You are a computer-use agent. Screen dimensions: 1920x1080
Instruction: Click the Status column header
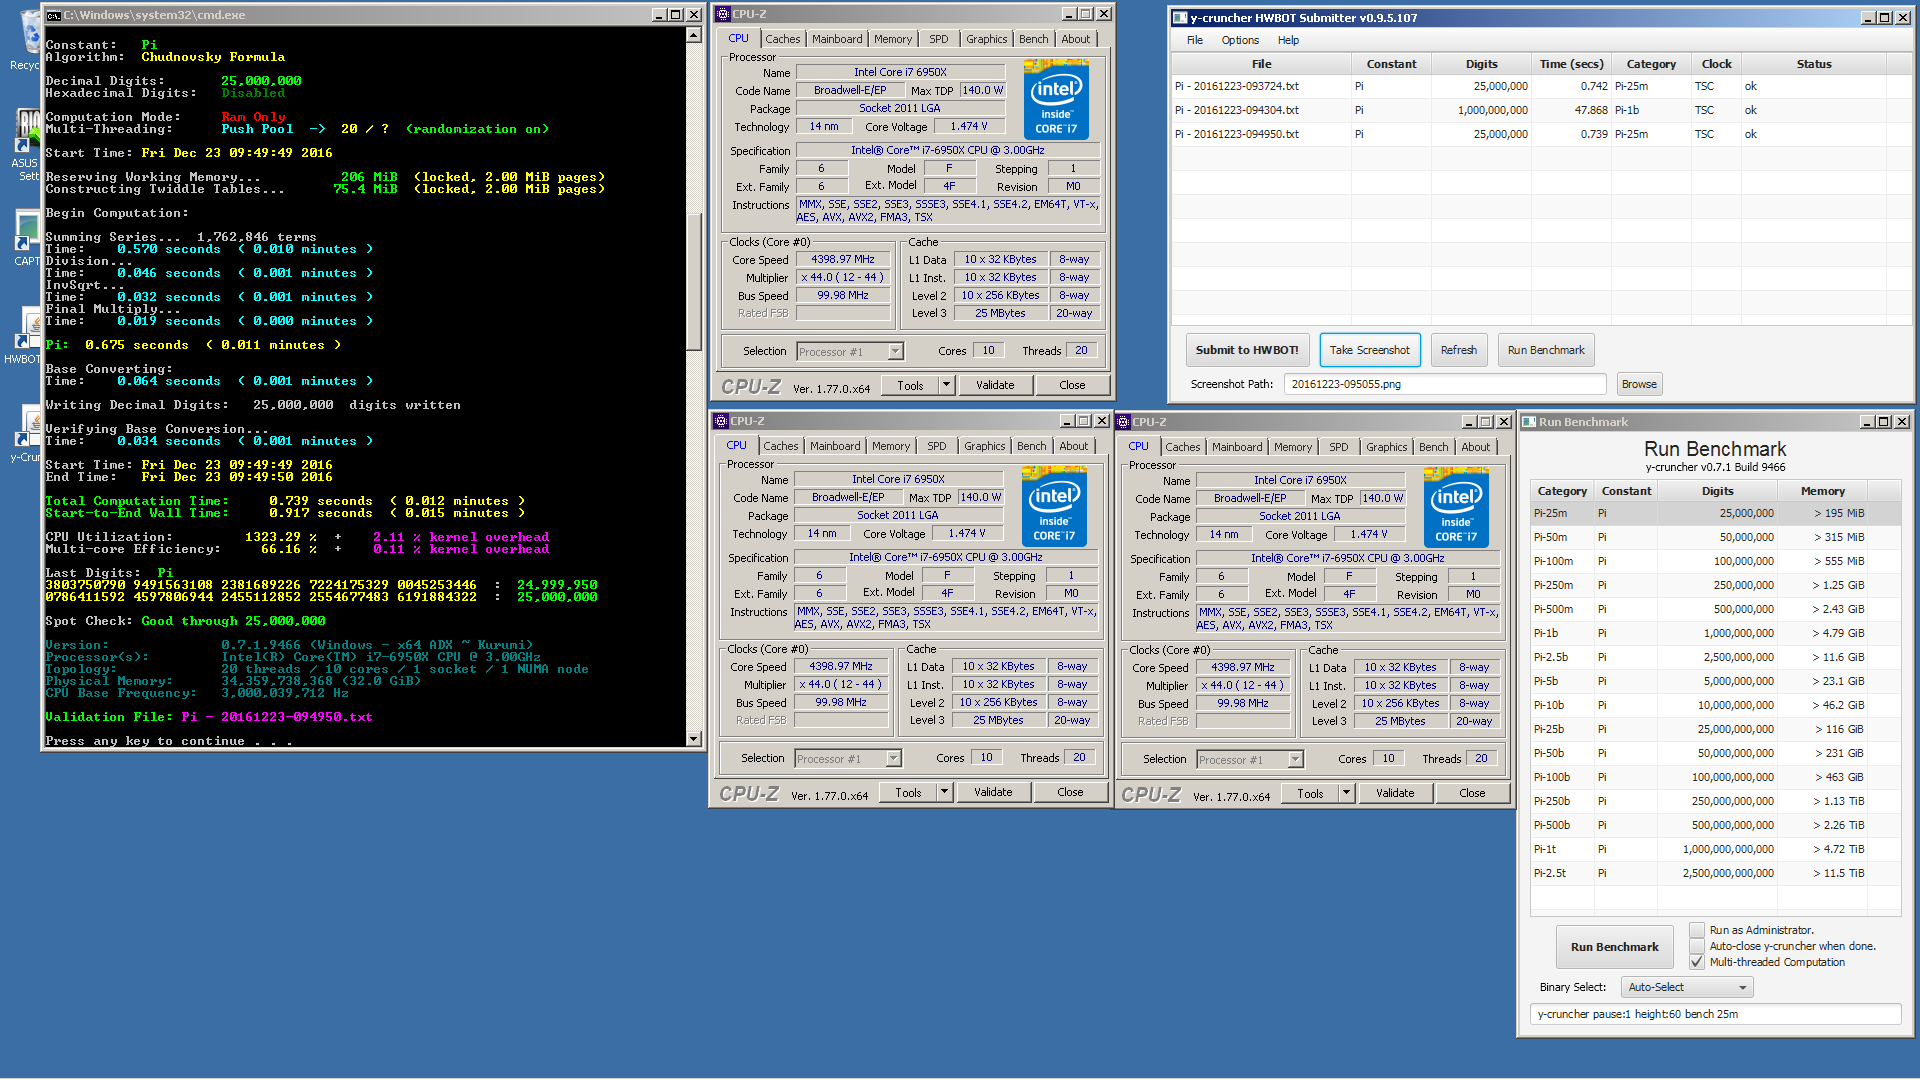click(x=1813, y=64)
